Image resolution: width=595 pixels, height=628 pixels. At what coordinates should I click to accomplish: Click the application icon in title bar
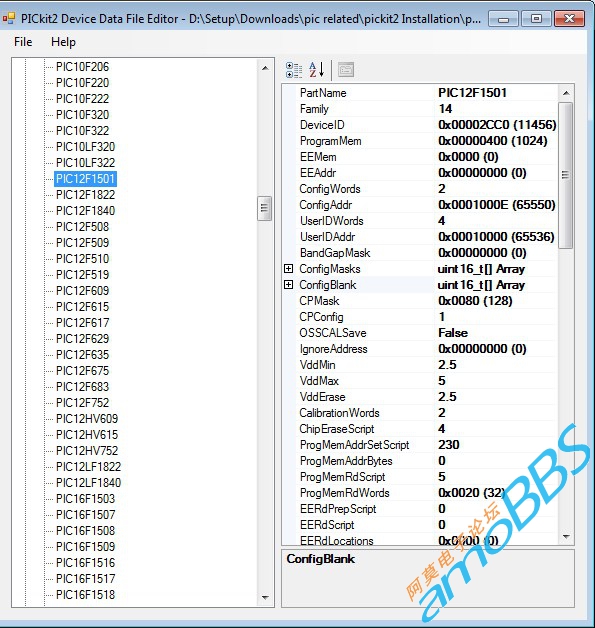click(9, 19)
